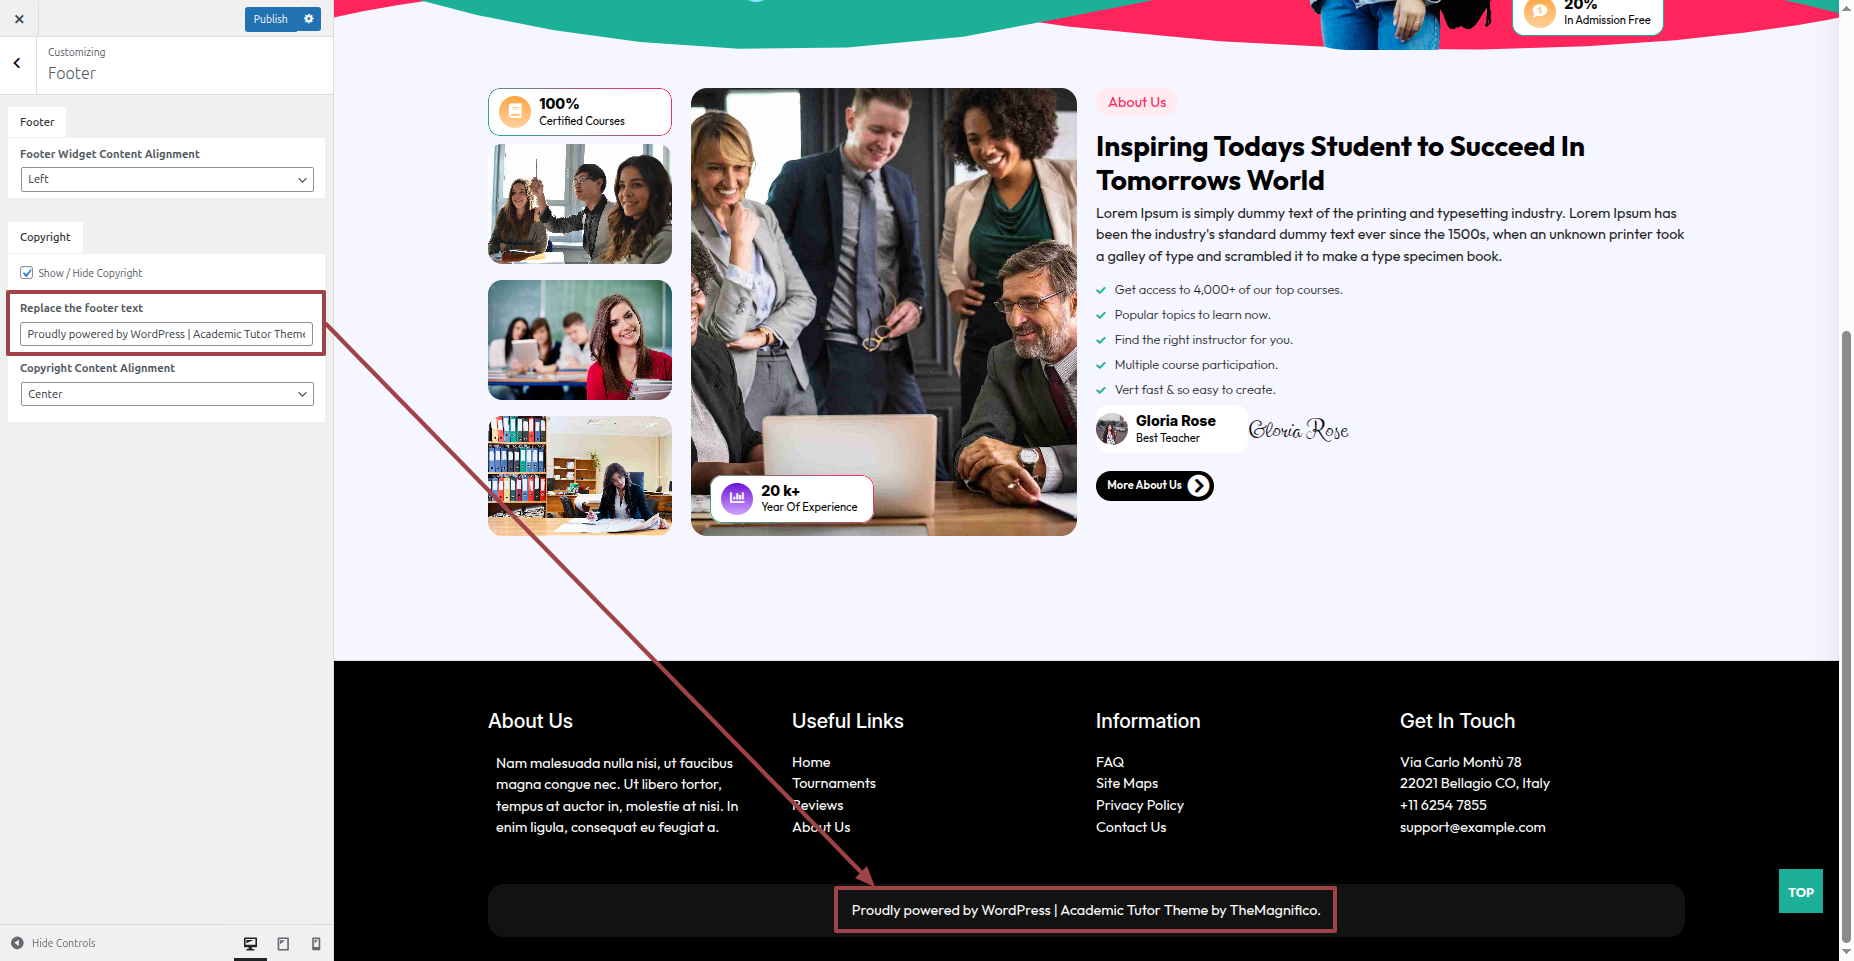Click the Publish button

[270, 19]
